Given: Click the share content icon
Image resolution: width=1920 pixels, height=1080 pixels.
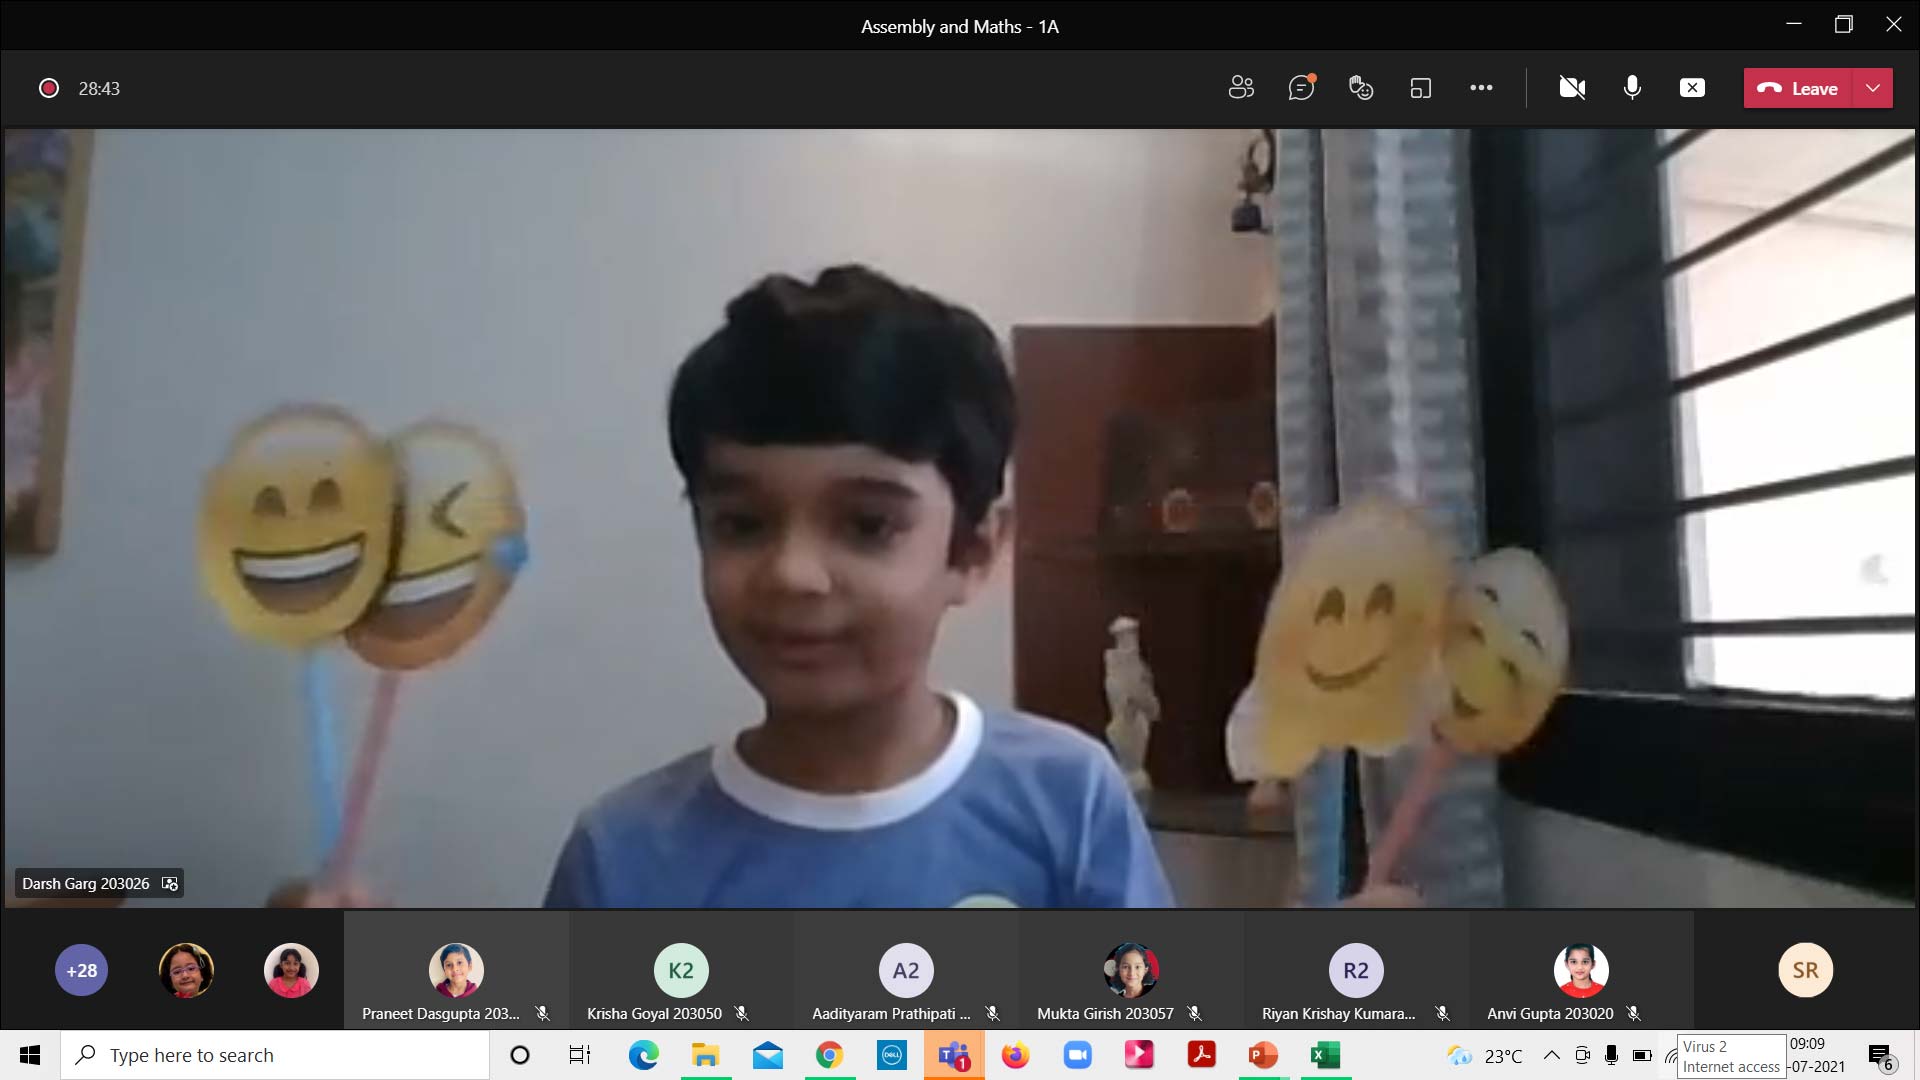Looking at the screenshot, I should coord(1692,88).
